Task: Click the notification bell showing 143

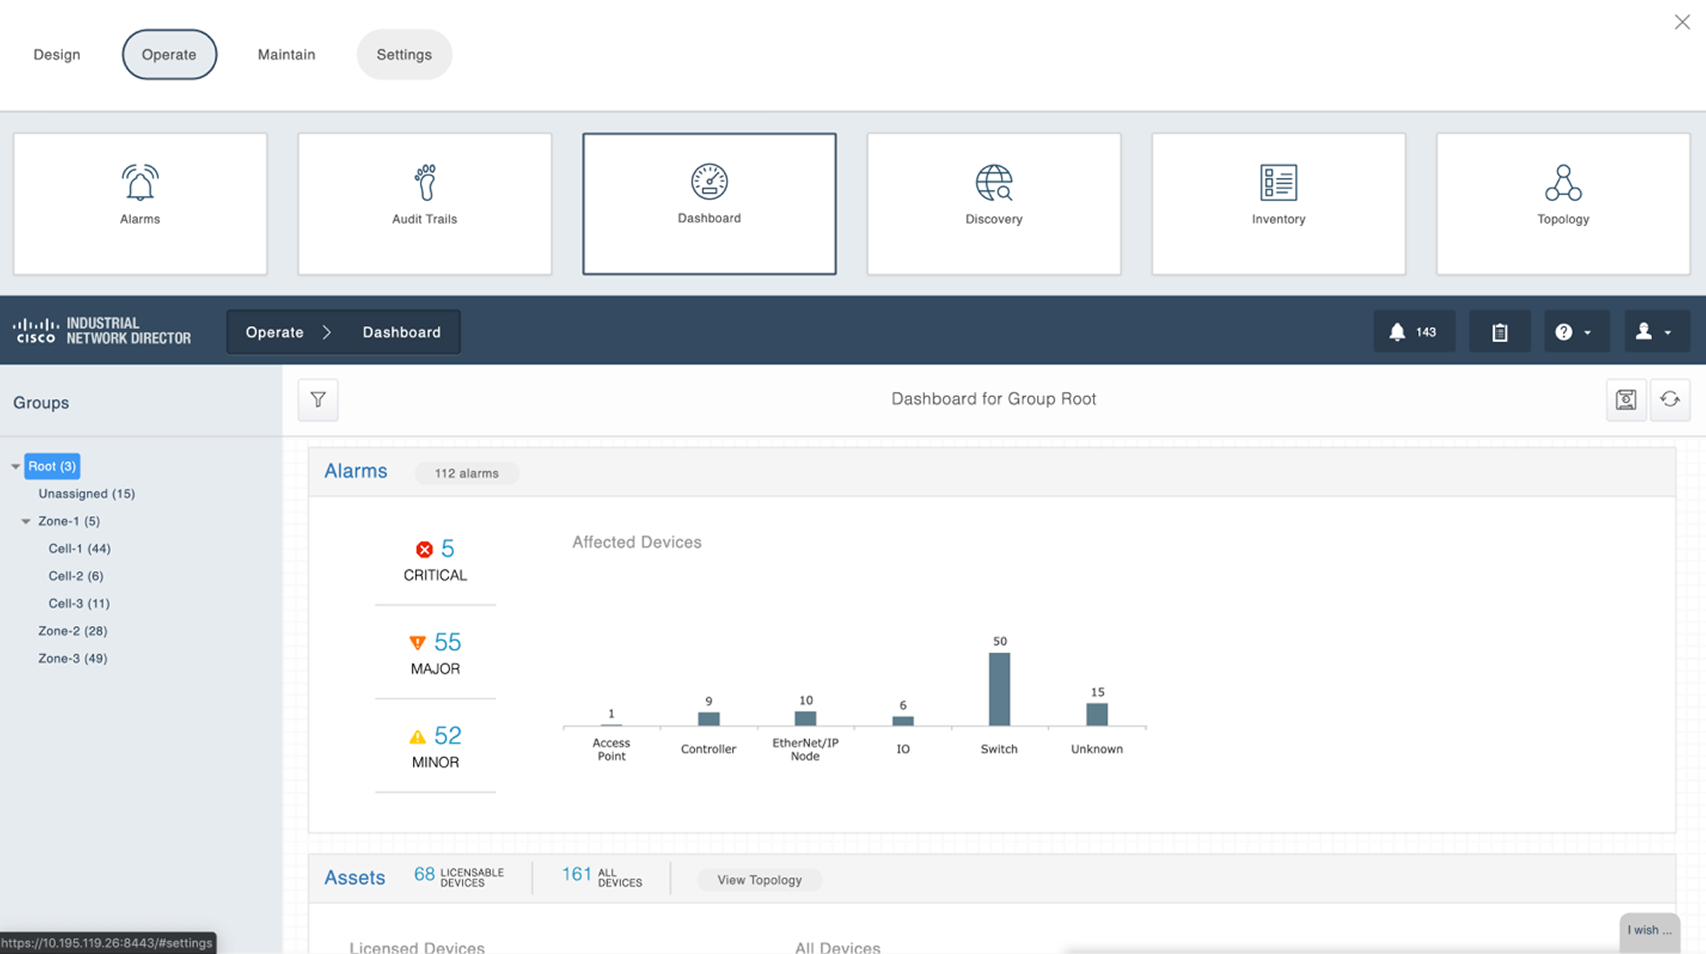Action: [x=1414, y=331]
